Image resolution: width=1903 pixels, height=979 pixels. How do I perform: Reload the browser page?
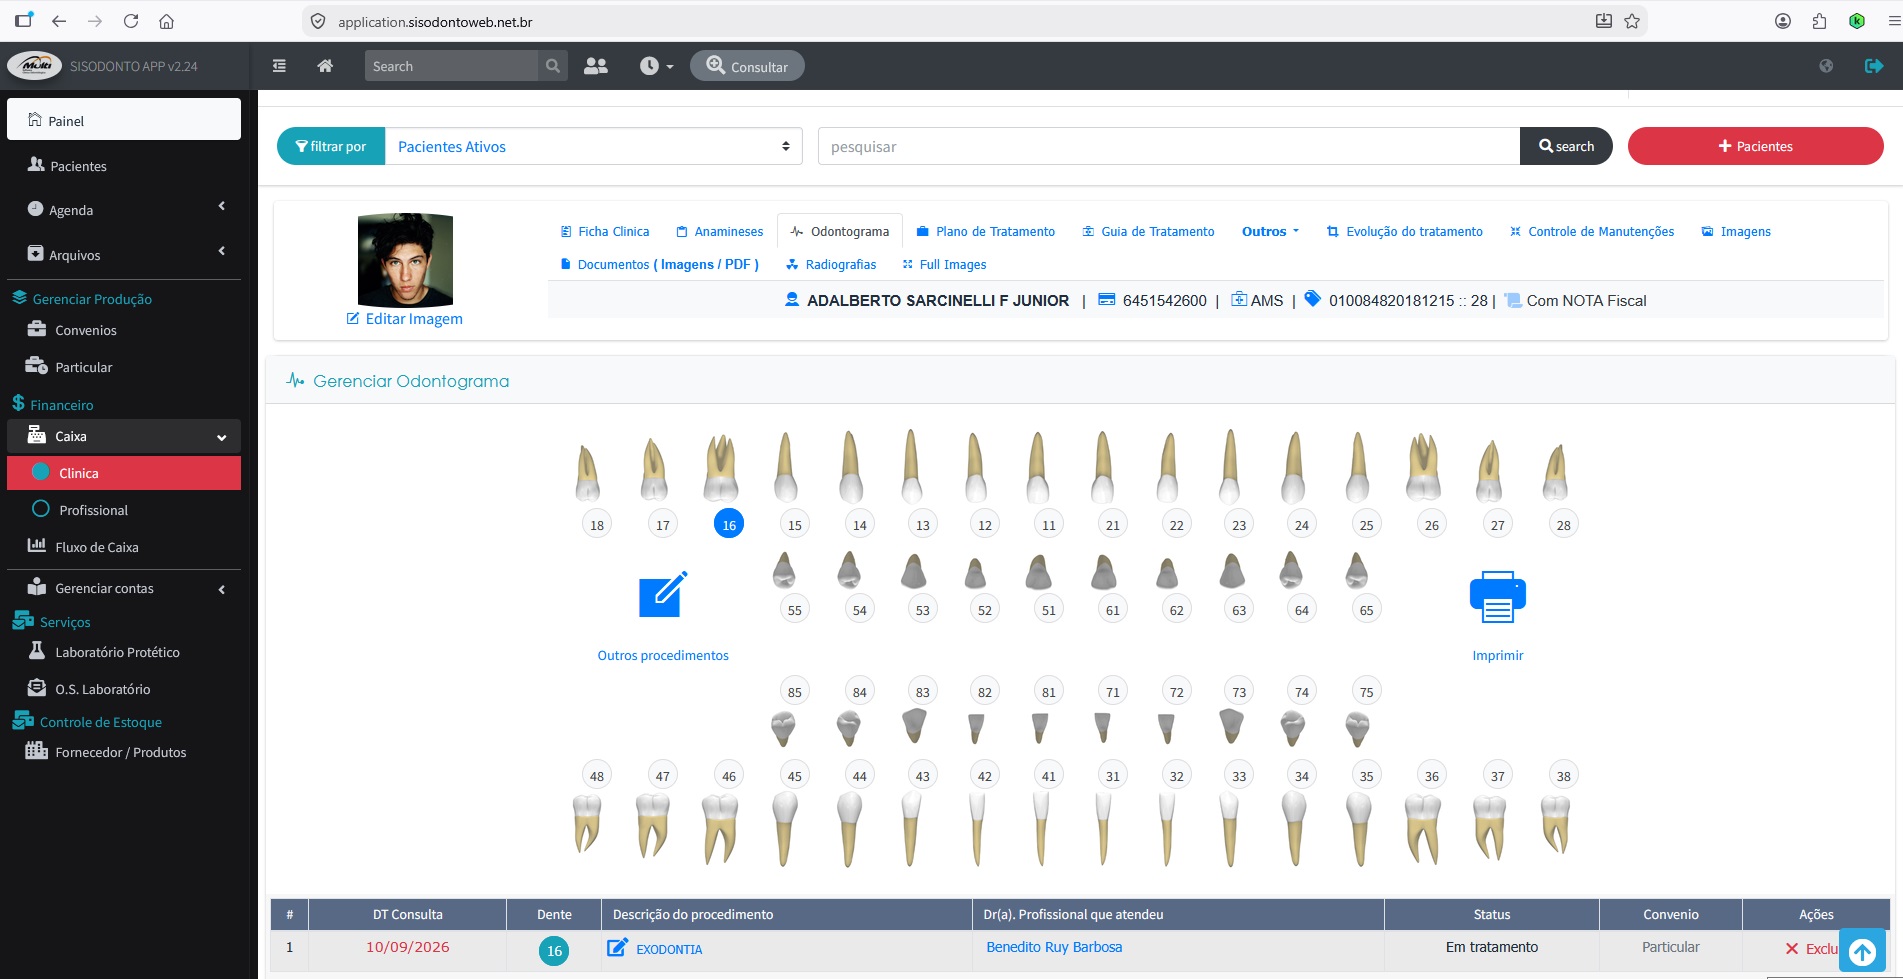point(131,21)
